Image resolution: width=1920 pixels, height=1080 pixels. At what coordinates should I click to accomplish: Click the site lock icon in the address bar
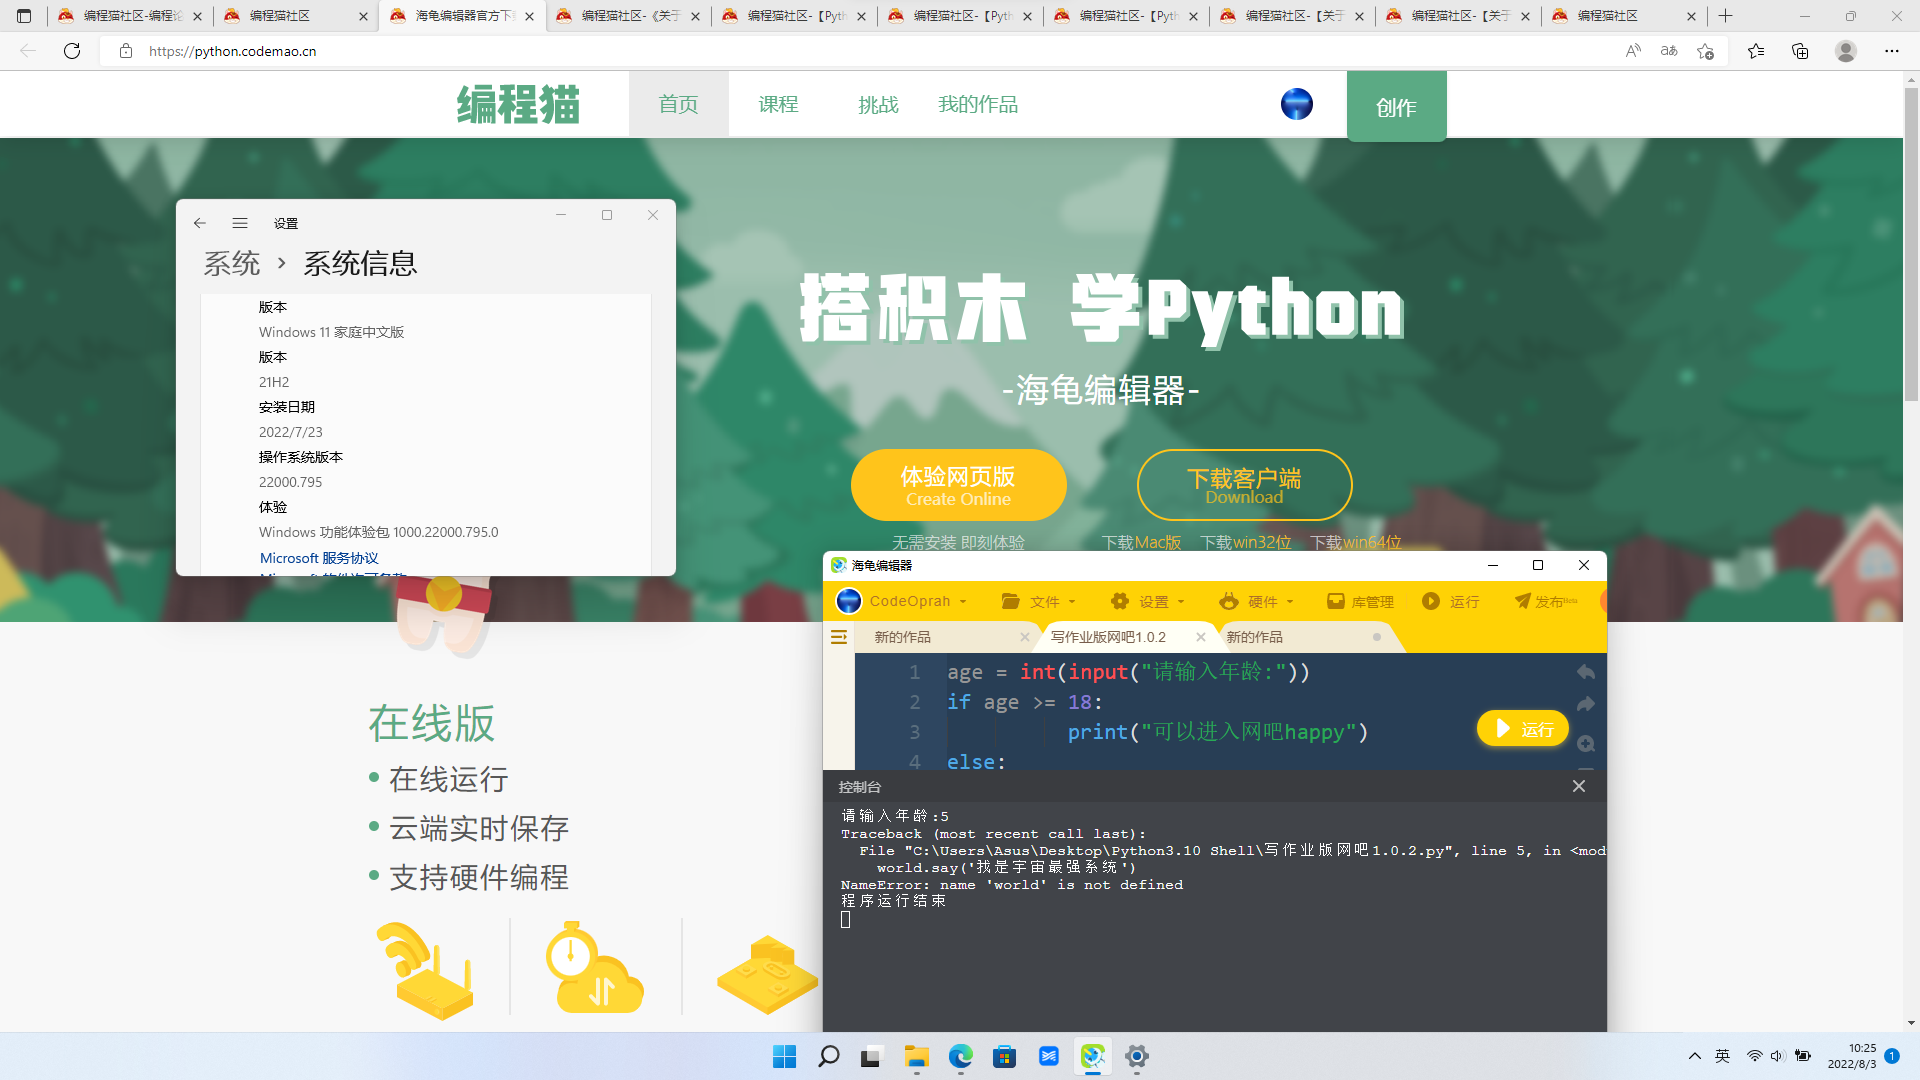tap(126, 51)
